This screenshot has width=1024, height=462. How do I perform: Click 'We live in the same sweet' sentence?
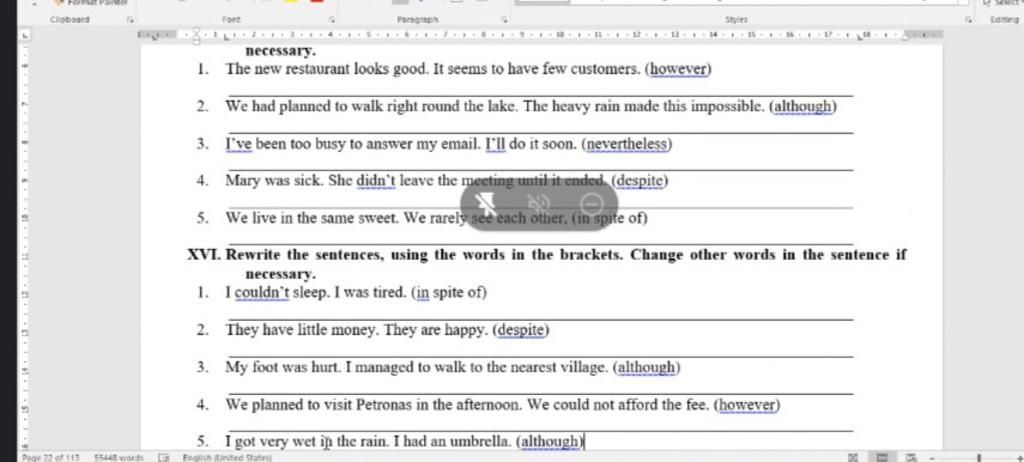pyautogui.click(x=312, y=218)
